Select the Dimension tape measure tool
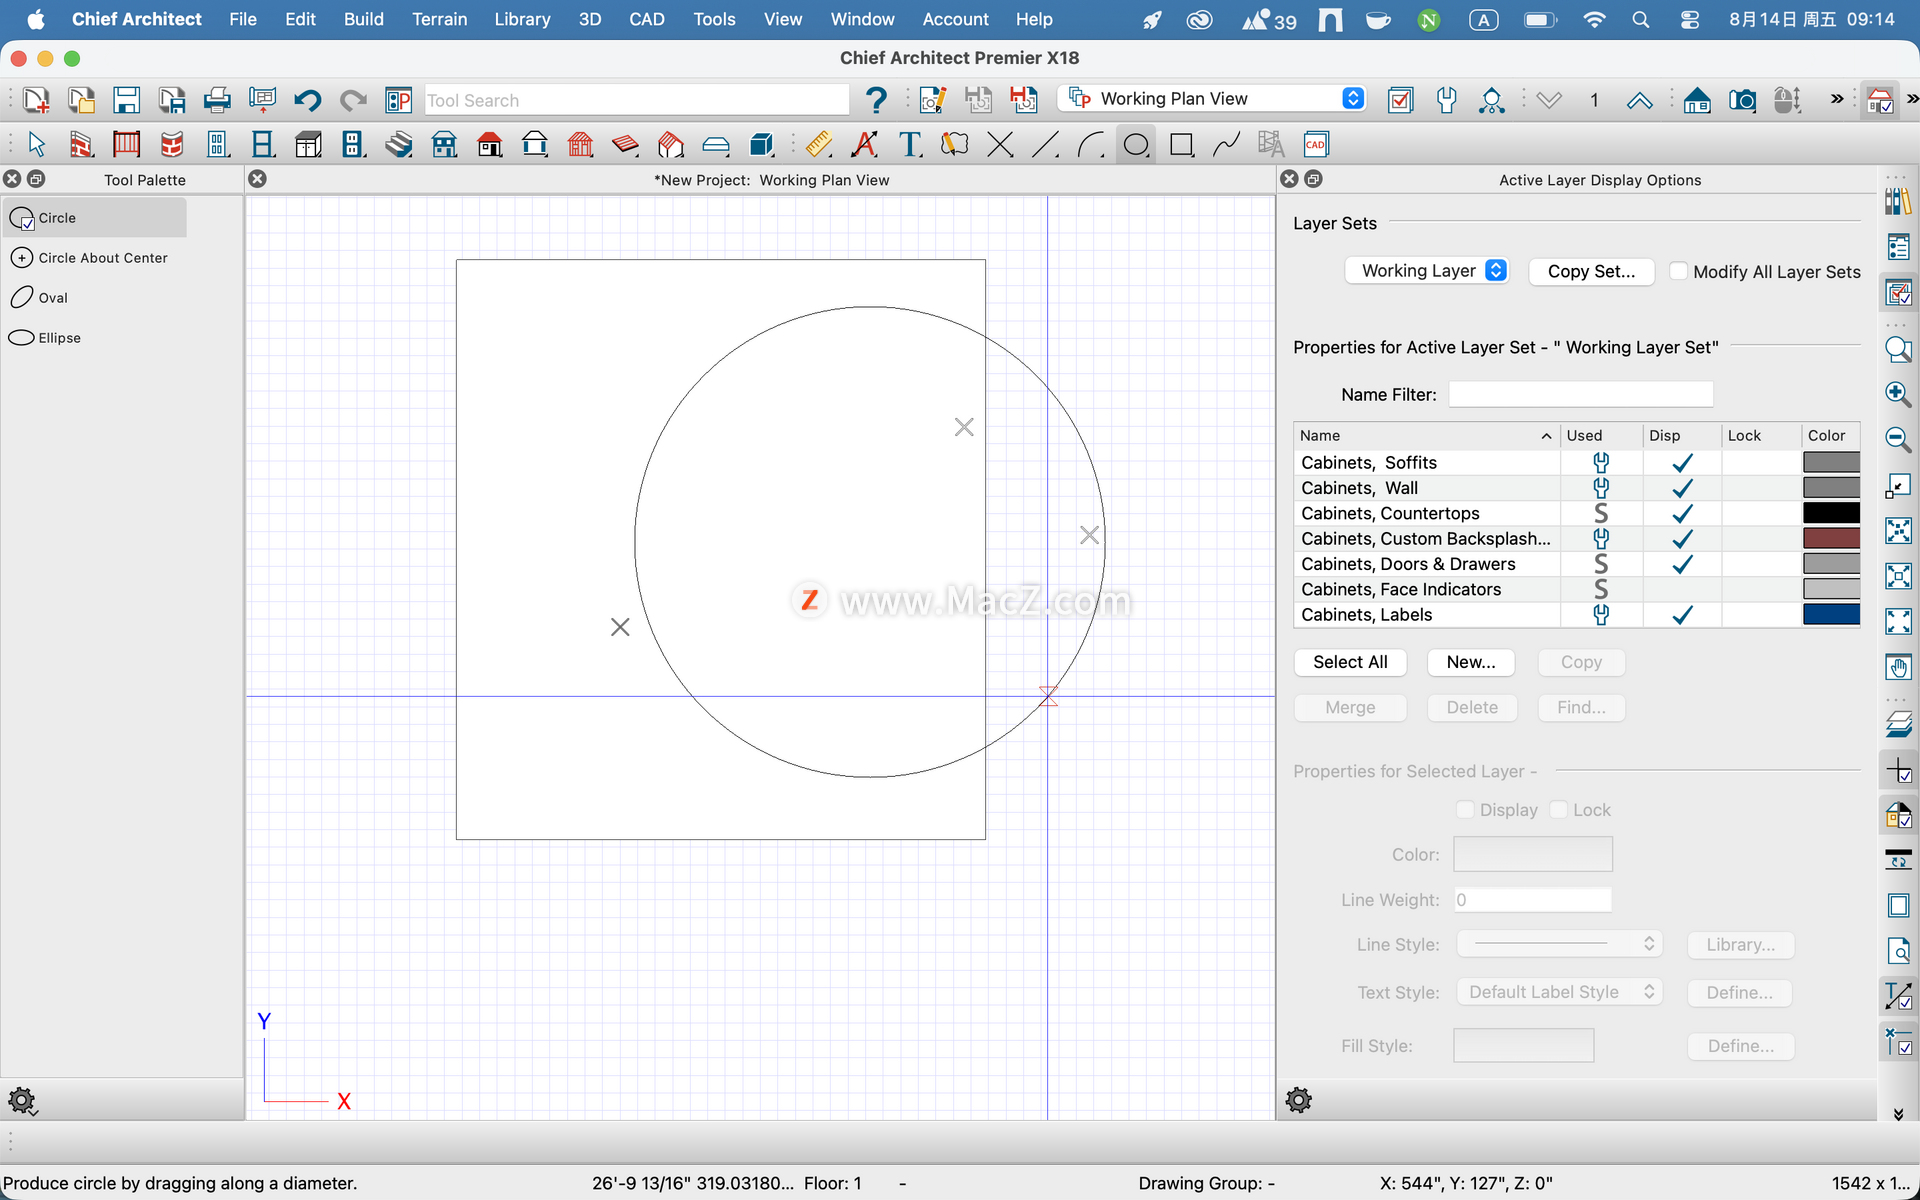1920x1200 pixels. pyautogui.click(x=819, y=145)
